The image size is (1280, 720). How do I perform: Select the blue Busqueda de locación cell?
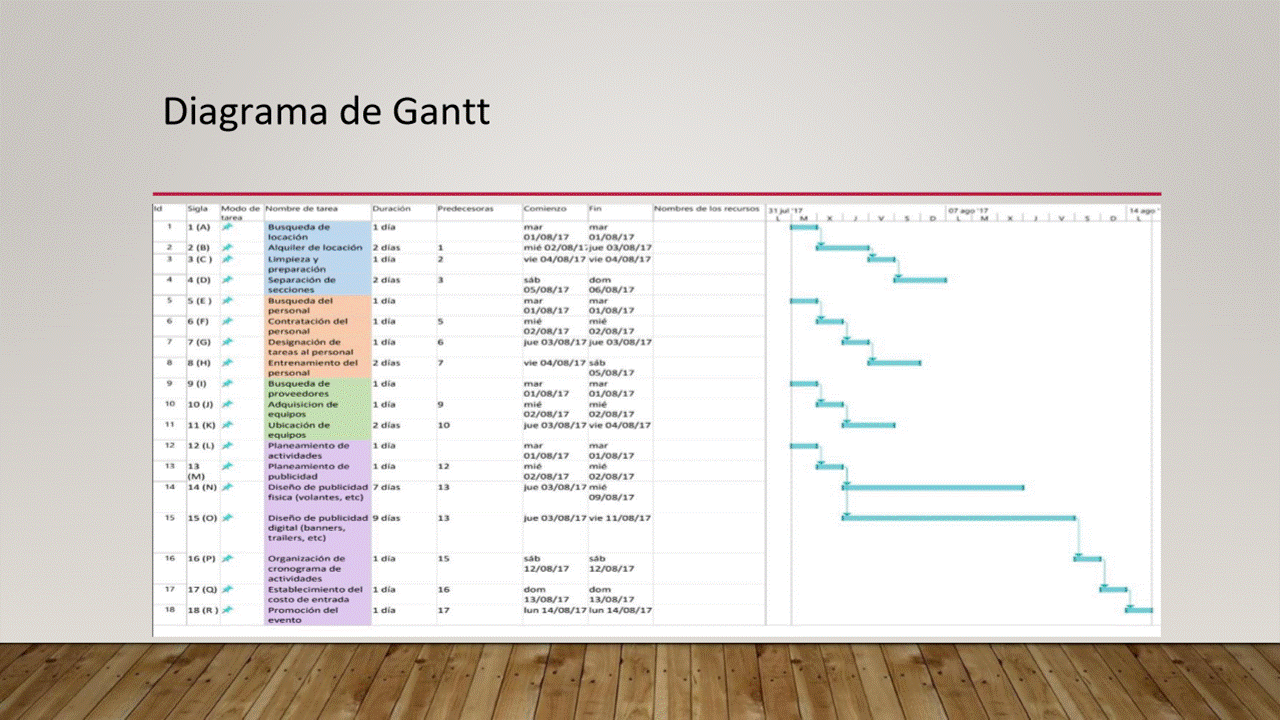click(316, 232)
